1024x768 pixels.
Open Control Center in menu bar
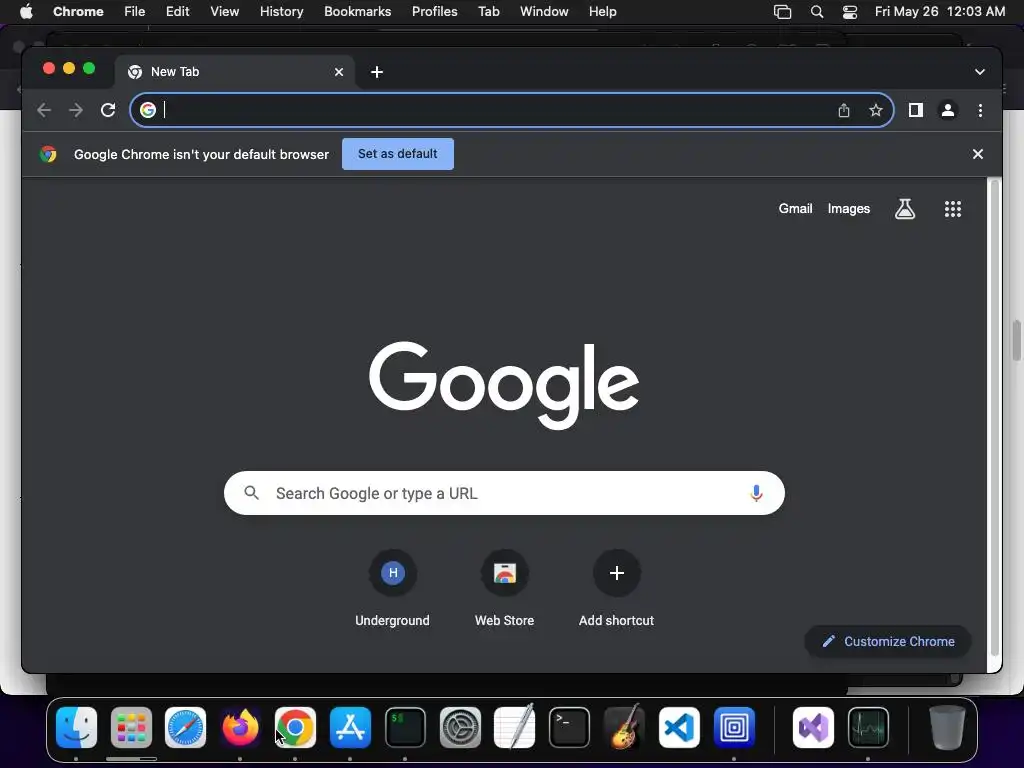[x=850, y=12]
